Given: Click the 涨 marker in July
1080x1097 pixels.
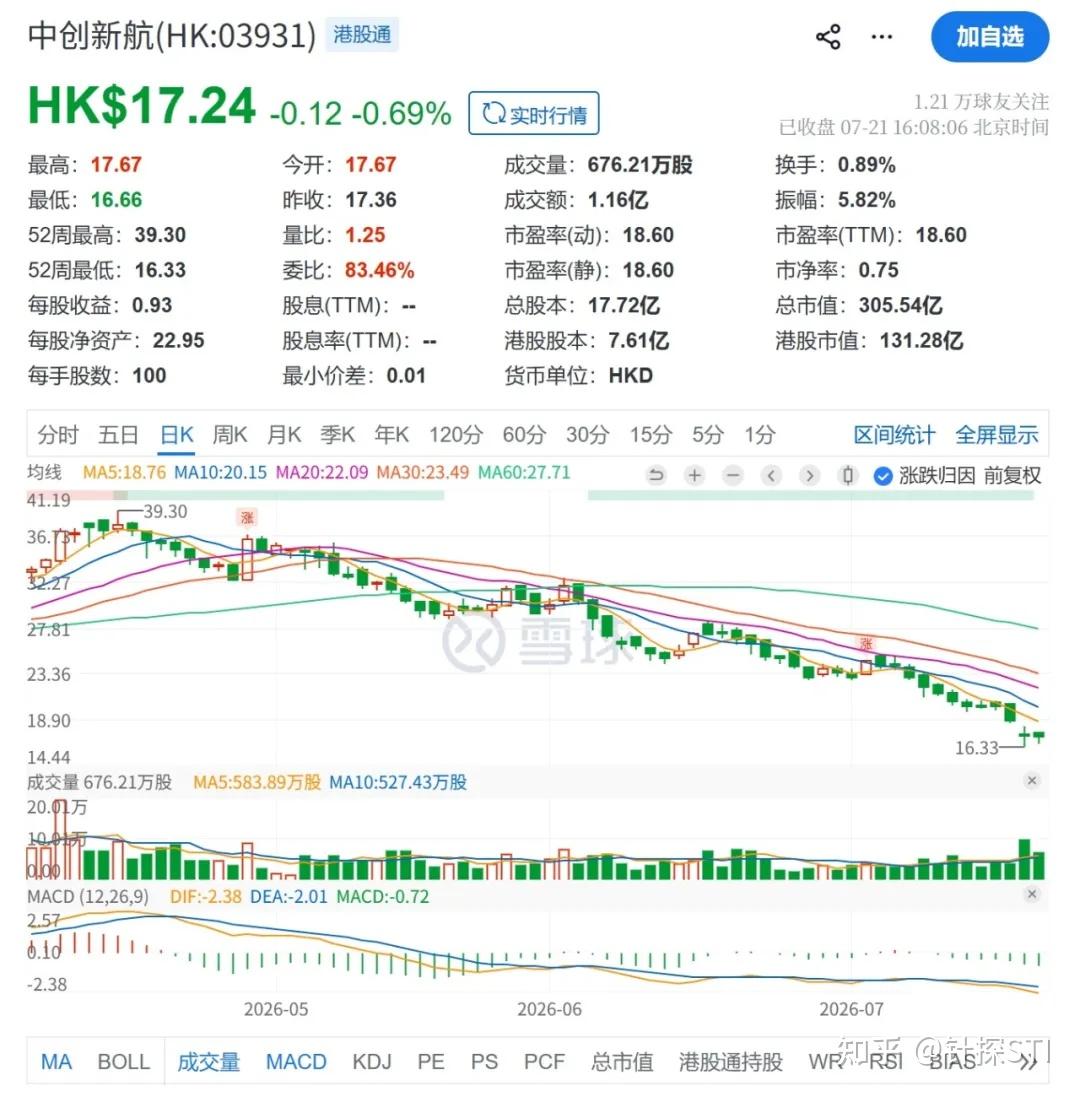Looking at the screenshot, I should (866, 644).
